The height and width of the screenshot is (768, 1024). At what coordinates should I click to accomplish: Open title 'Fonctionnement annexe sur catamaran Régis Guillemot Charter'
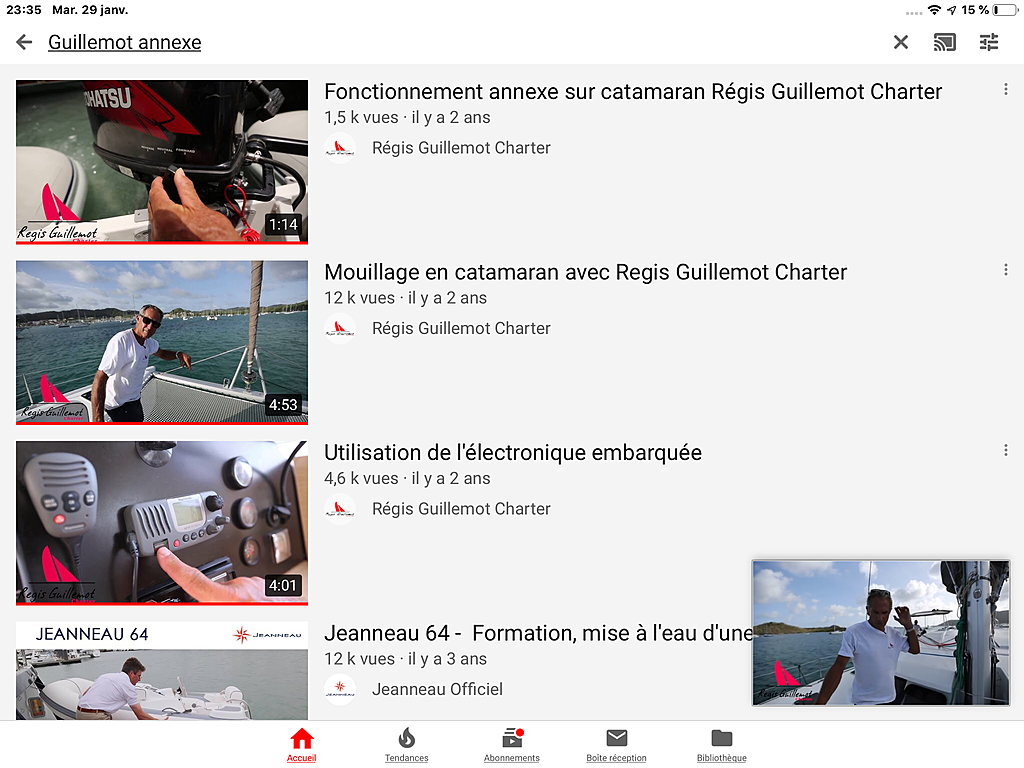tap(633, 92)
